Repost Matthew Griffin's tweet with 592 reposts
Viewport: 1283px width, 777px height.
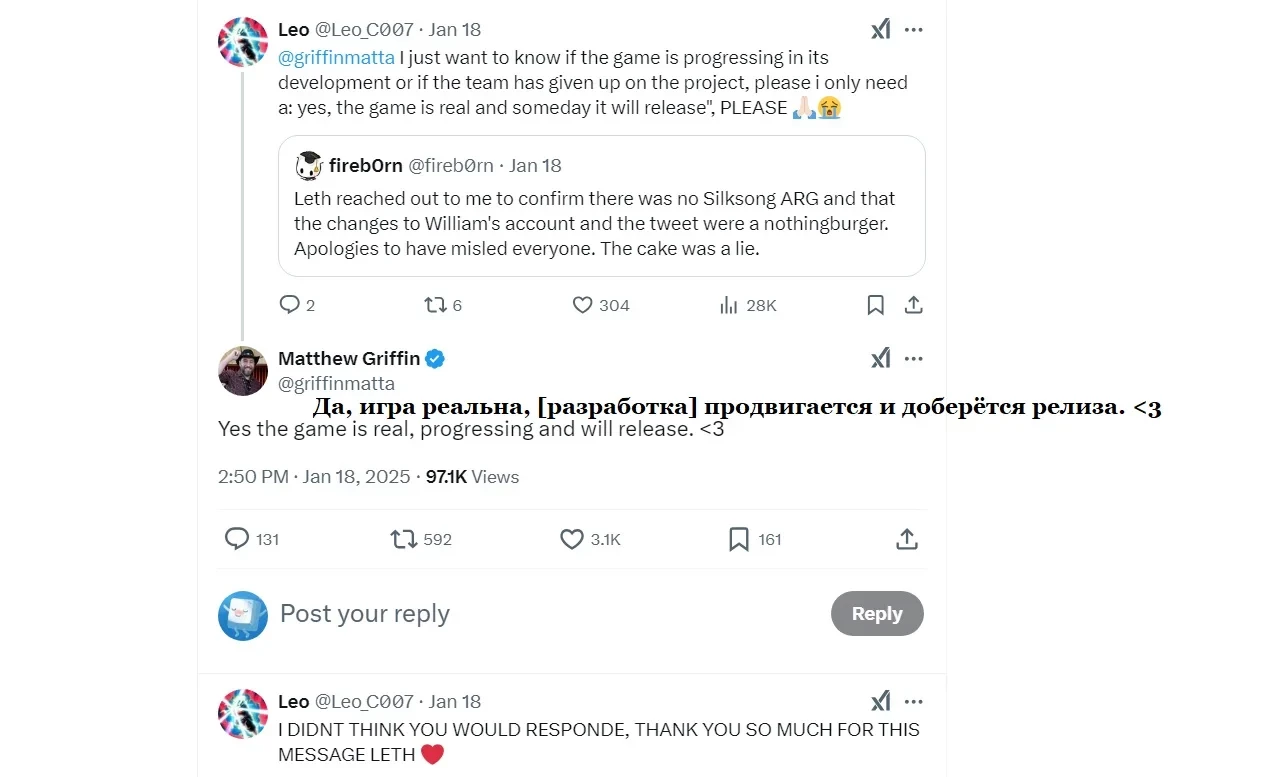(x=403, y=540)
